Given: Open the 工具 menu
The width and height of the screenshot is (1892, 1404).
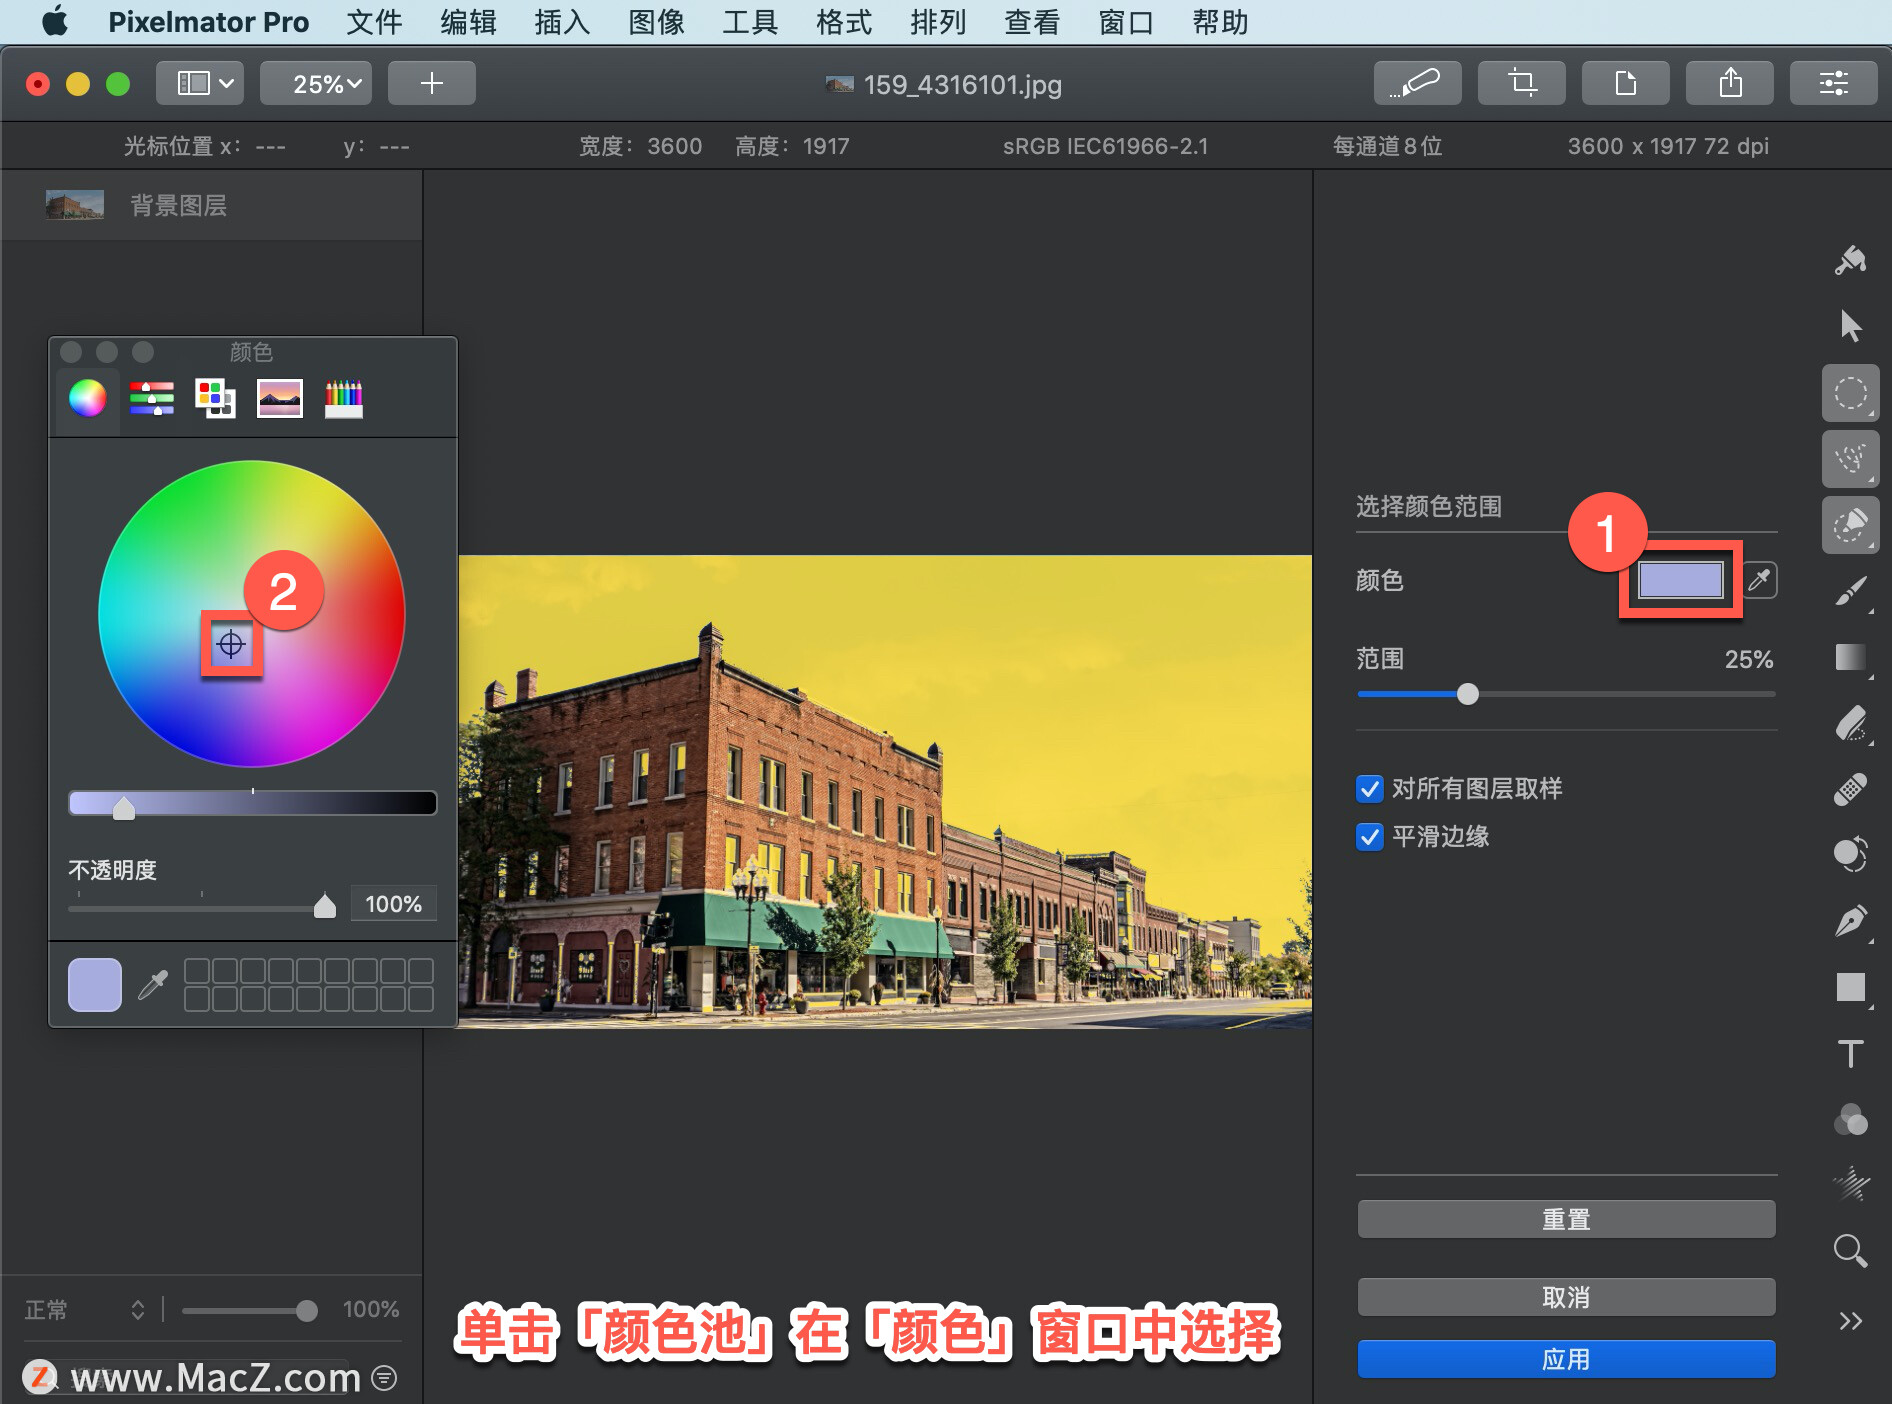Looking at the screenshot, I should pos(748,22).
